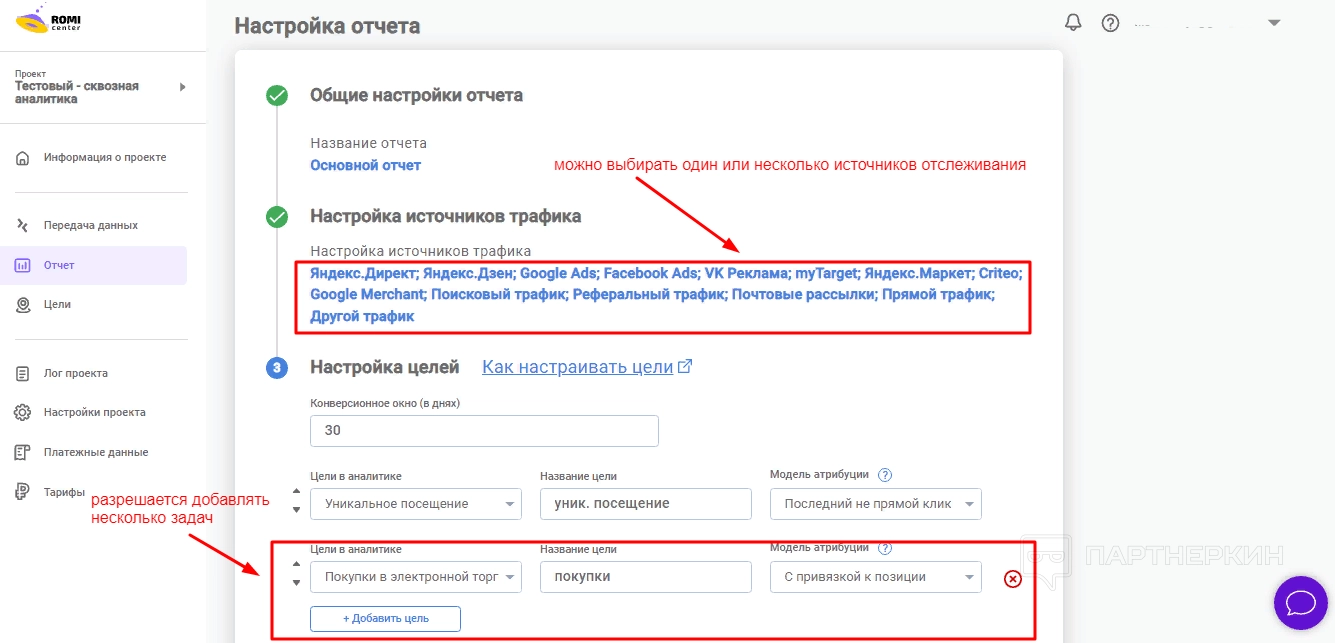Go to Информация о проекте
The image size is (1335, 643).
tap(104, 157)
